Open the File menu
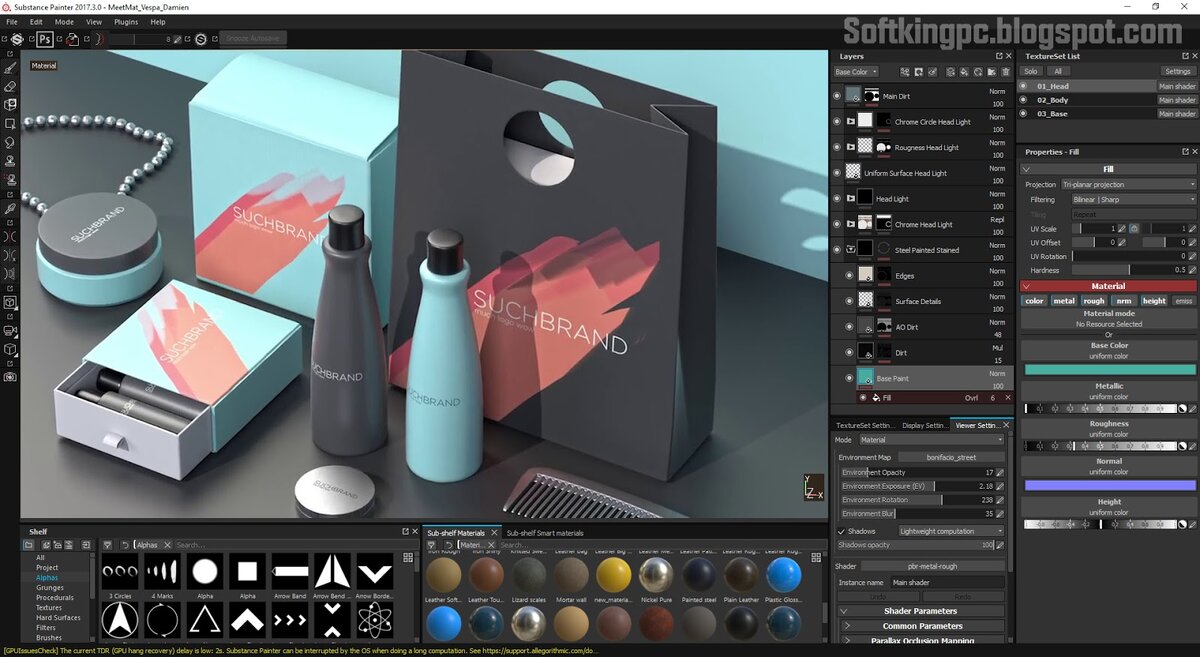Screen dimensions: 1200x657 pos(12,21)
